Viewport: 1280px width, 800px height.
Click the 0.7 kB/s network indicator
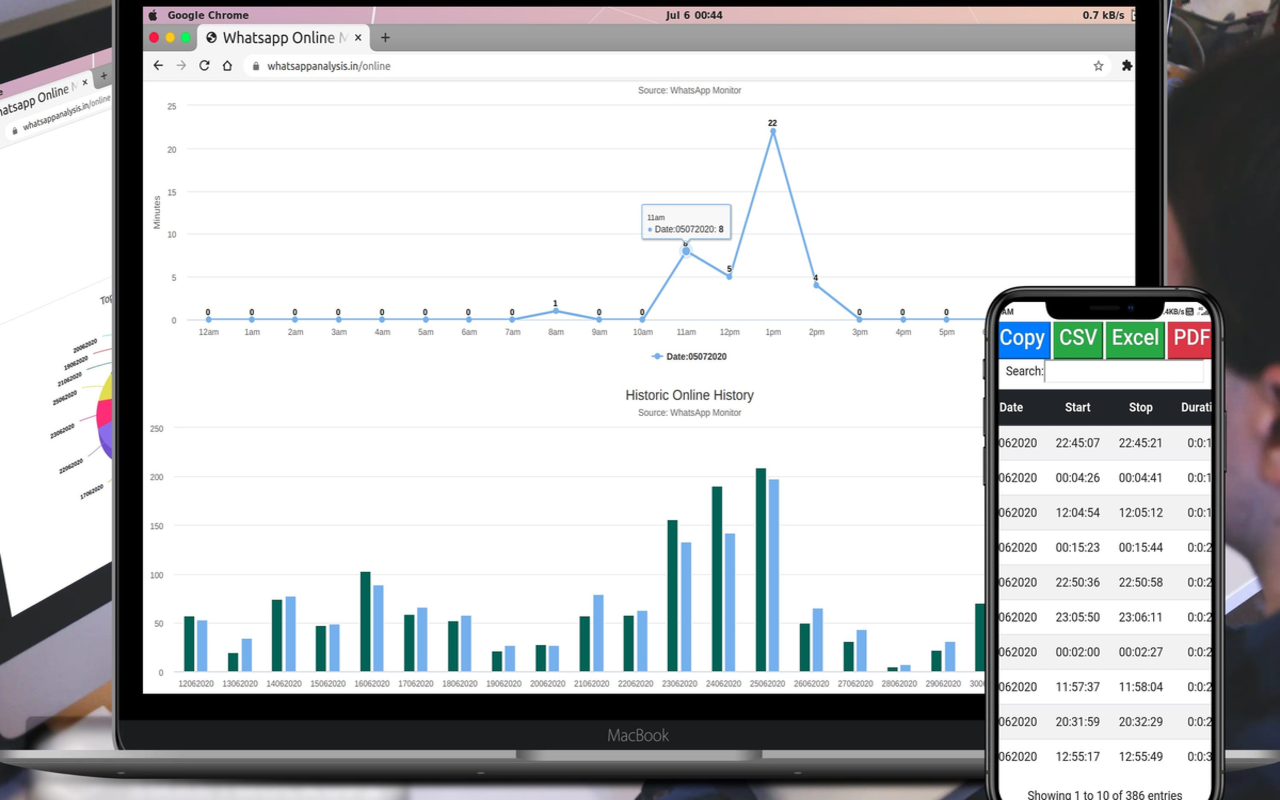coord(1104,15)
